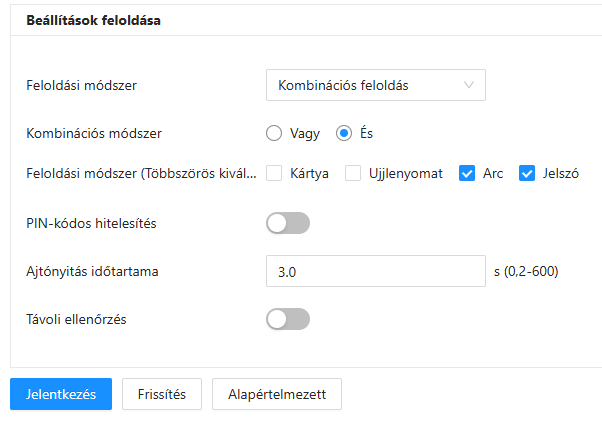The height and width of the screenshot is (421, 602).
Task: Uncheck the Jelszó checkbox
Action: tap(527, 173)
